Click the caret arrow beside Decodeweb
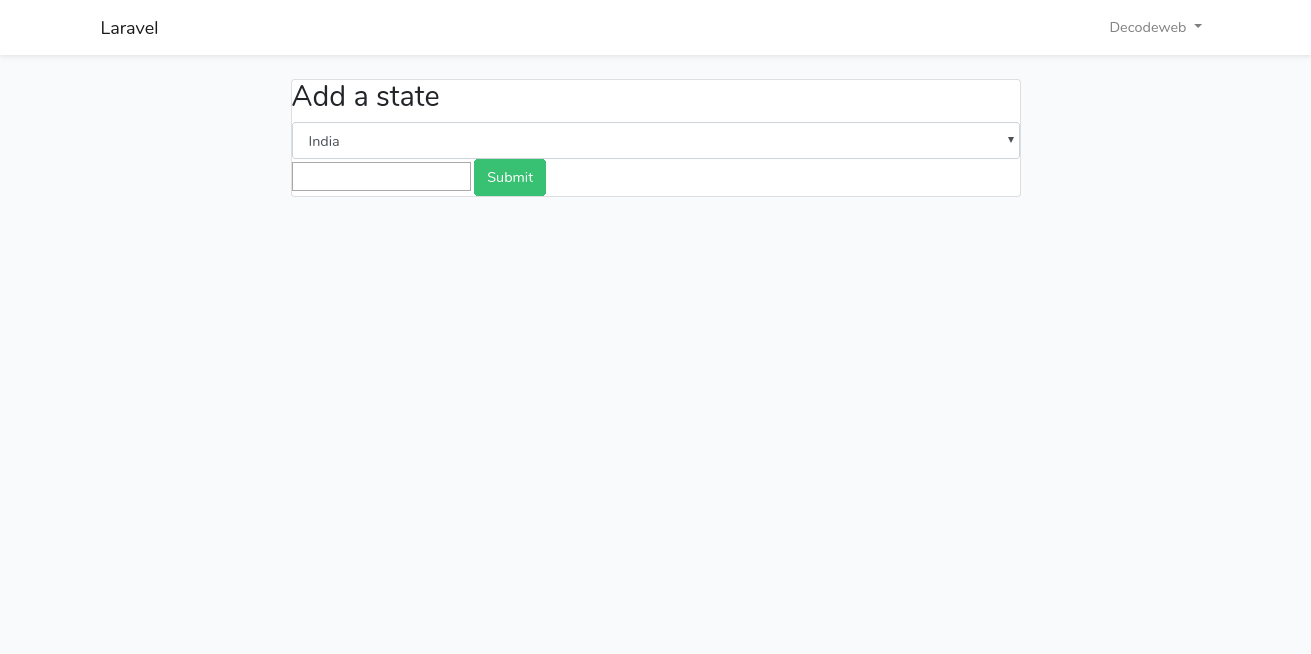The width and height of the screenshot is (1311, 654). (x=1197, y=27)
